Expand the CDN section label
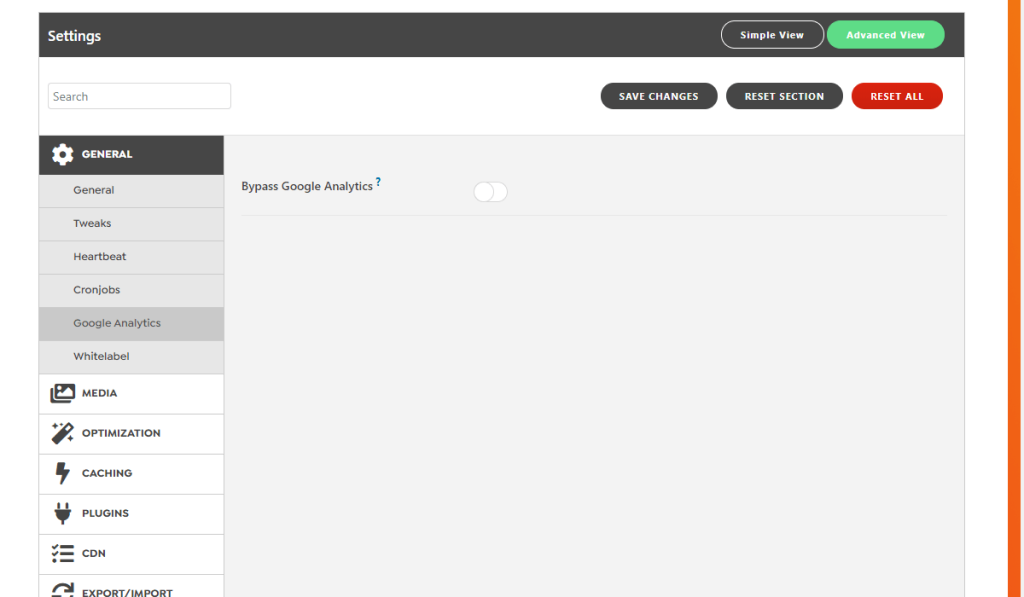Screen dimensions: 1024x597 (93, 553)
